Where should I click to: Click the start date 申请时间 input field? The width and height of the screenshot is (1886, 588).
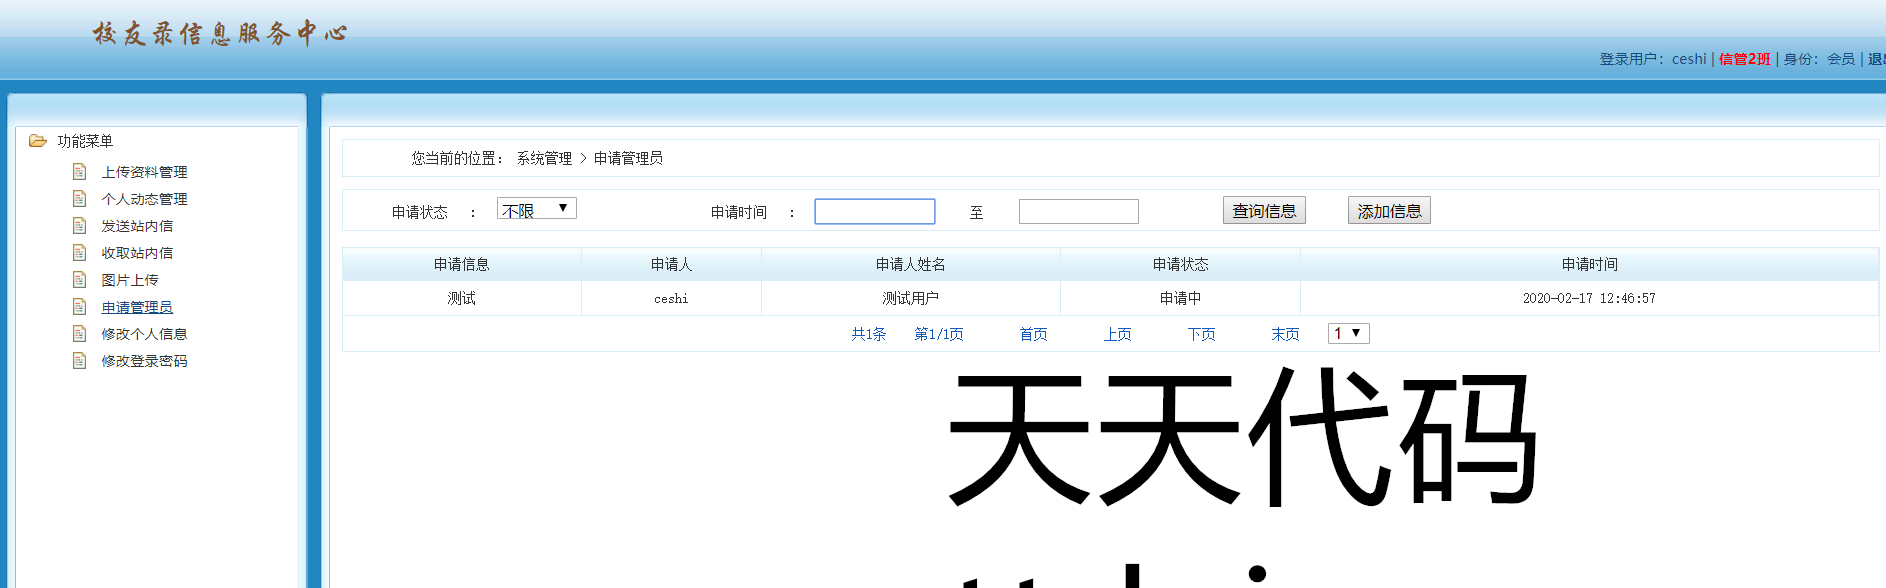coord(874,211)
